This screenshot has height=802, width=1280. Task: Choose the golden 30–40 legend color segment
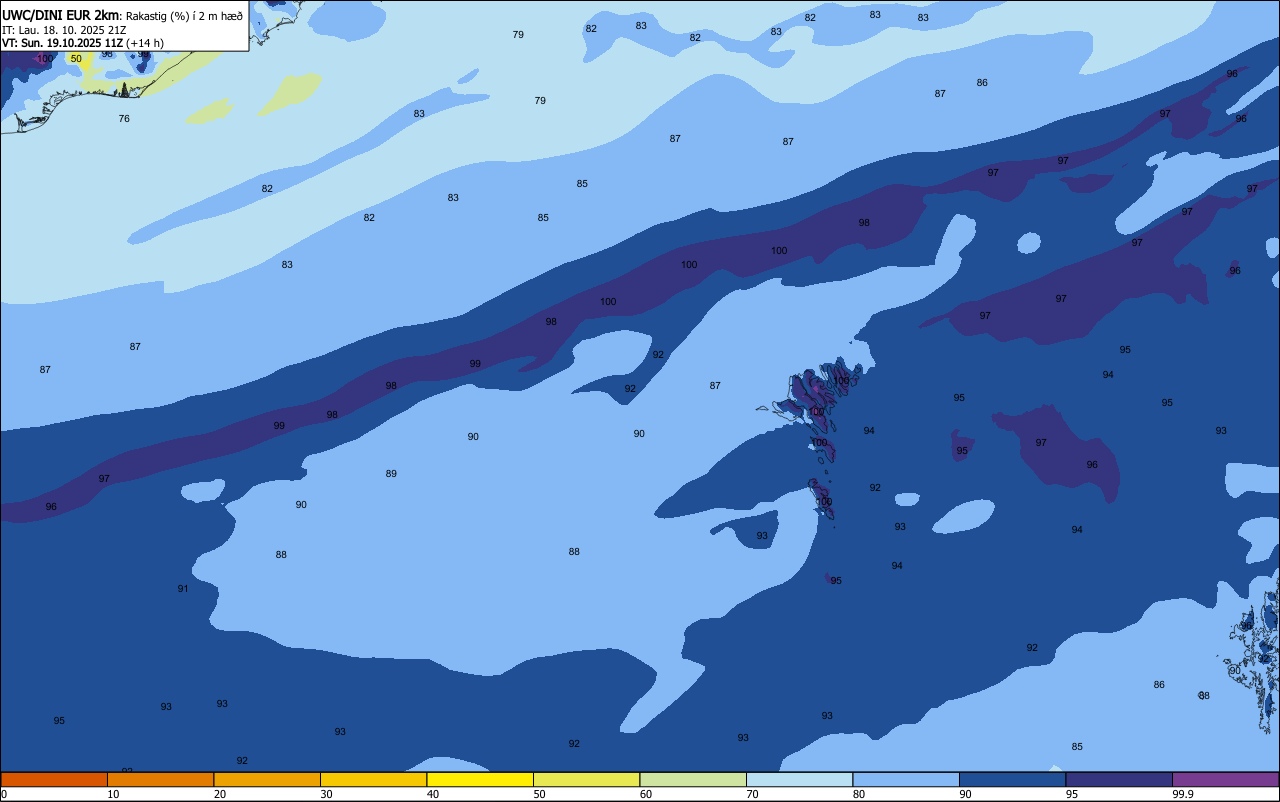(373, 779)
